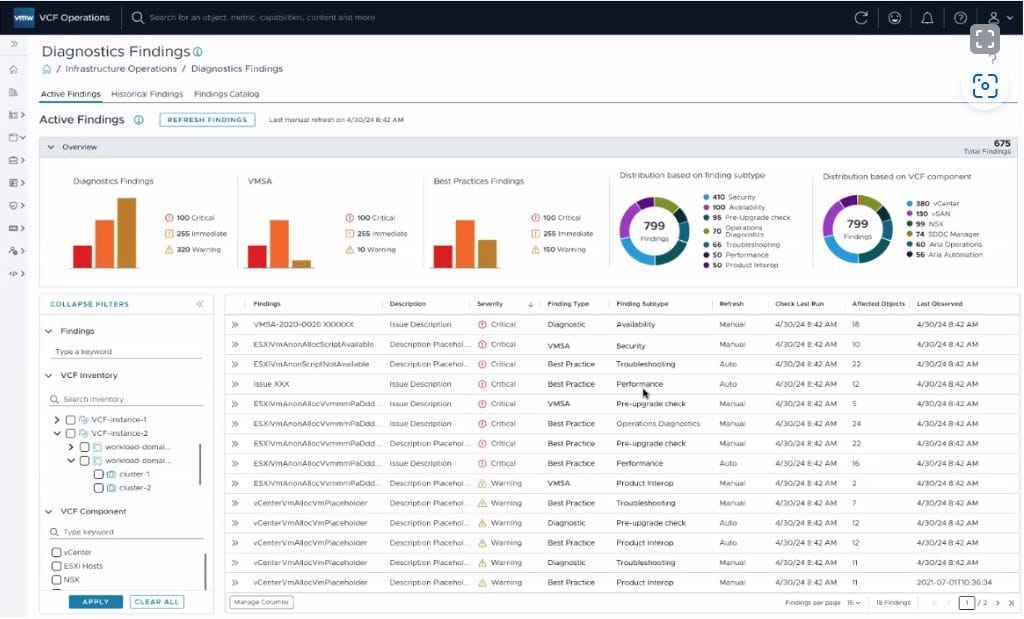Click the Apply filters button

point(96,602)
